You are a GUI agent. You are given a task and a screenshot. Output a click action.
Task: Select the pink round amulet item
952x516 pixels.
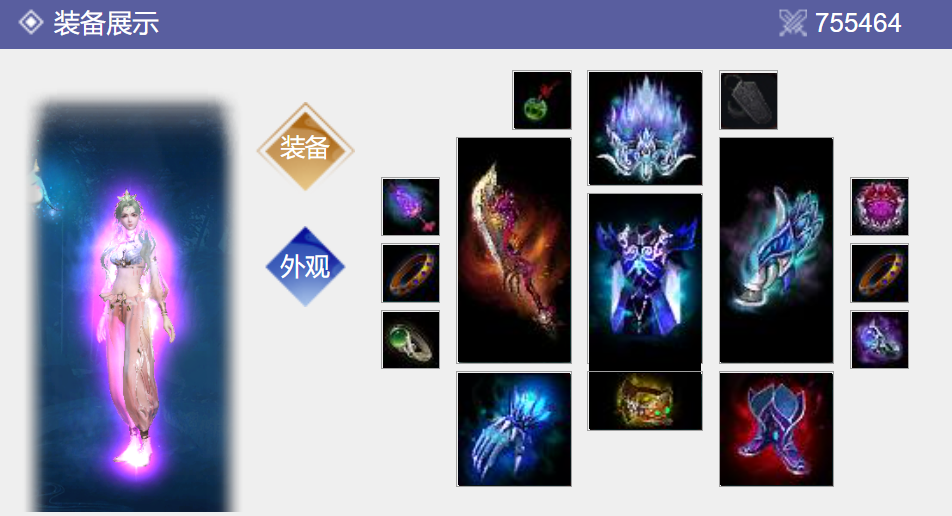click(880, 206)
